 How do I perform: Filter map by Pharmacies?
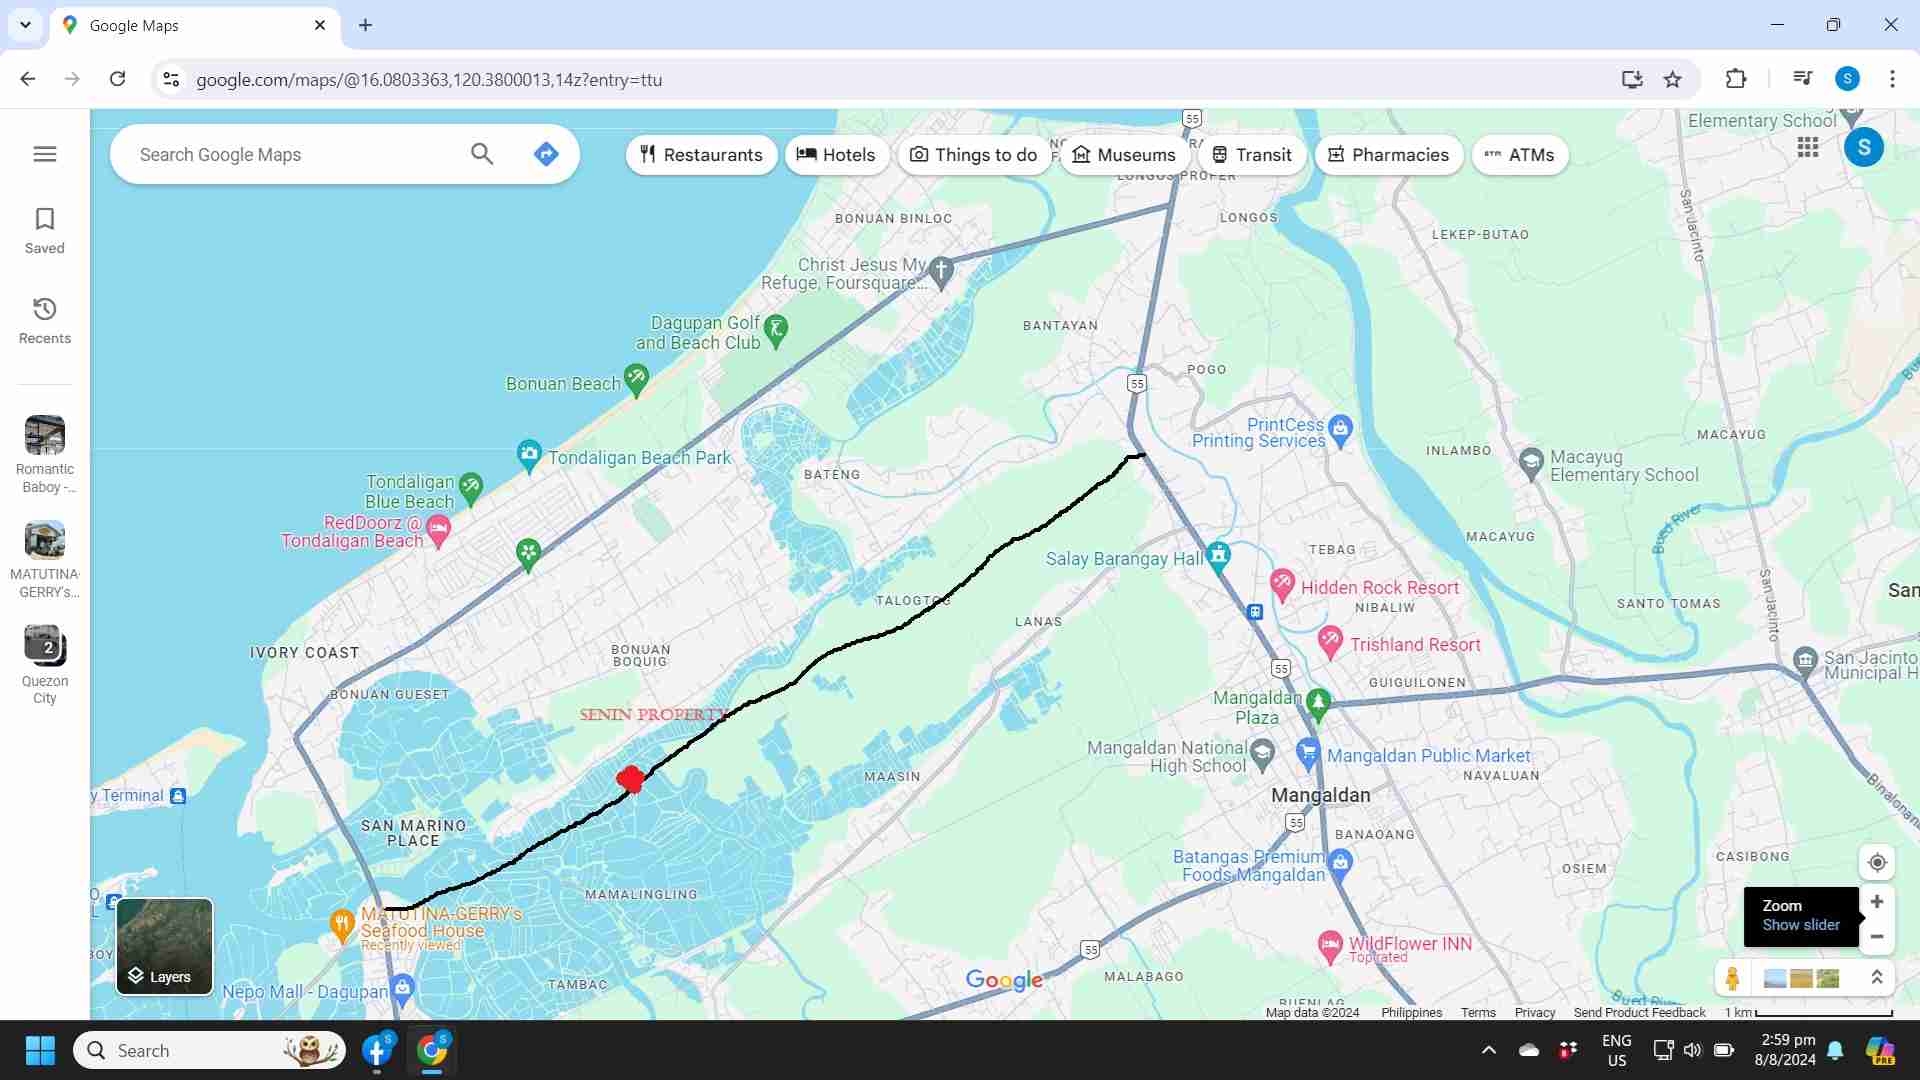point(1388,155)
